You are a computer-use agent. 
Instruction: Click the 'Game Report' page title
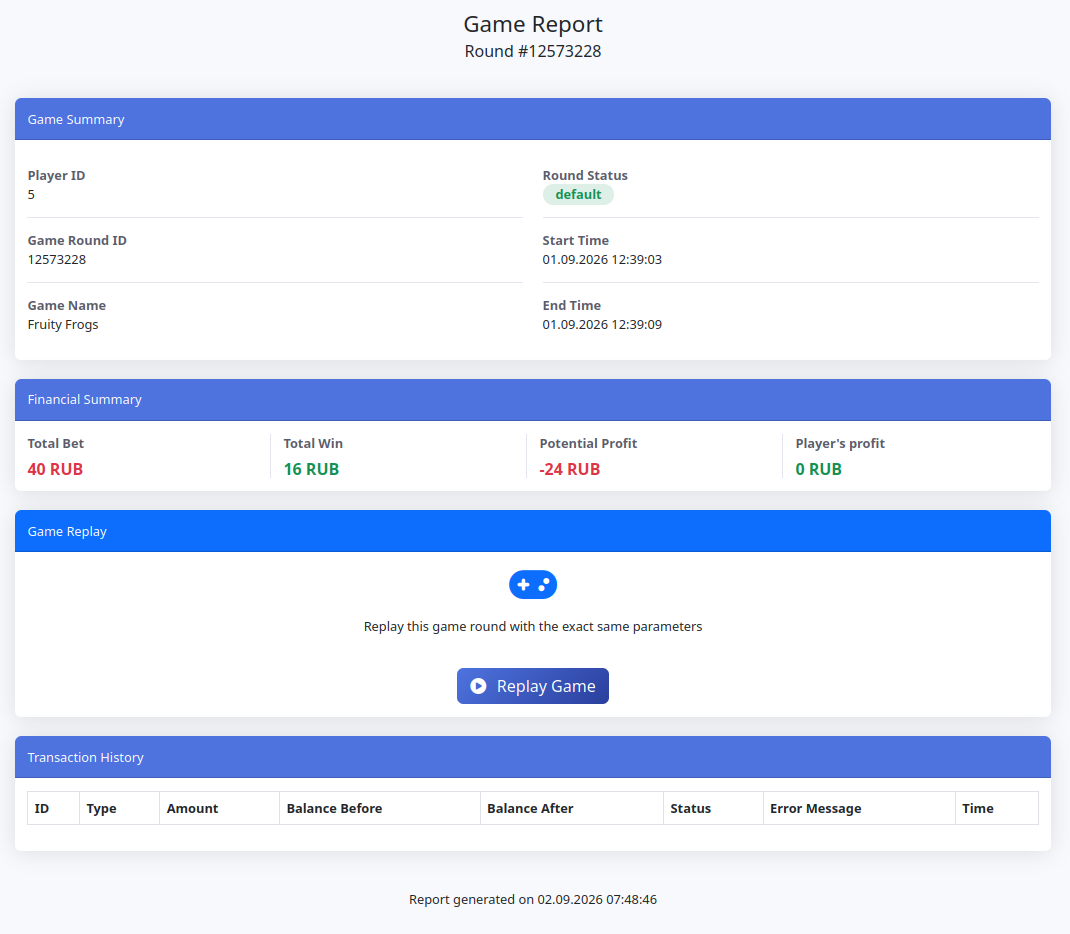click(533, 24)
